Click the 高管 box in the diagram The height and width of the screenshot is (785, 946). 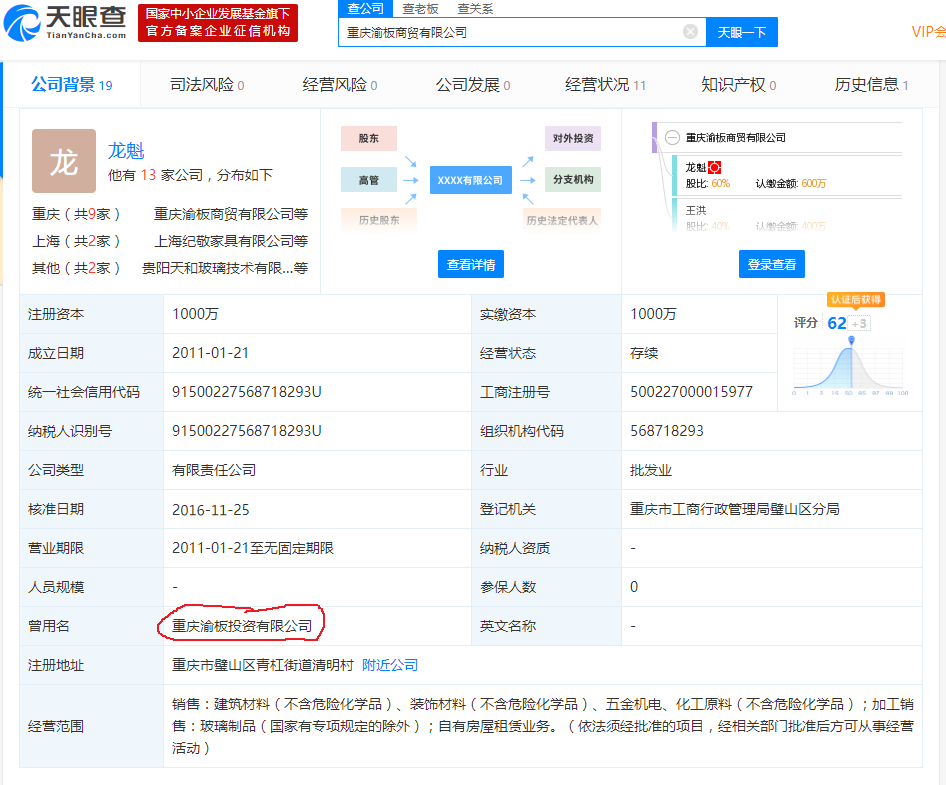tap(369, 180)
